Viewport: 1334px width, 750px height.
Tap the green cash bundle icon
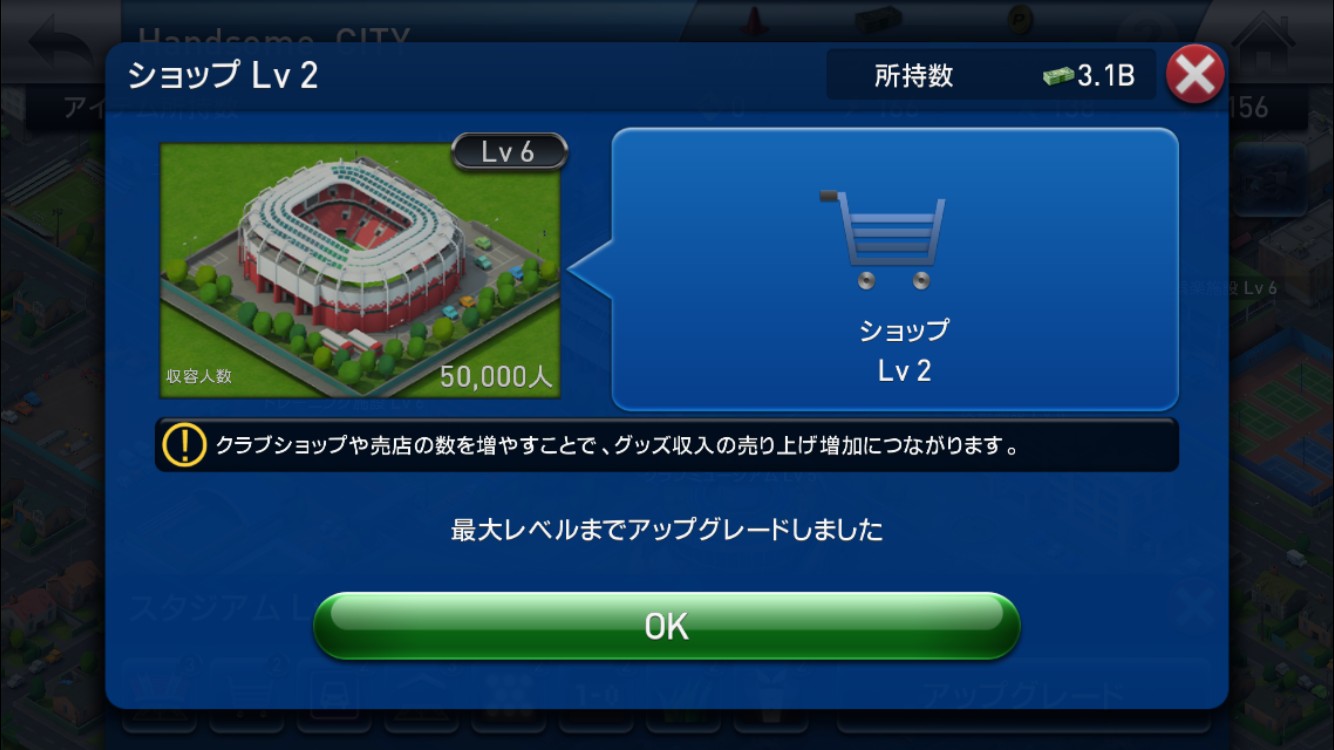point(1058,77)
